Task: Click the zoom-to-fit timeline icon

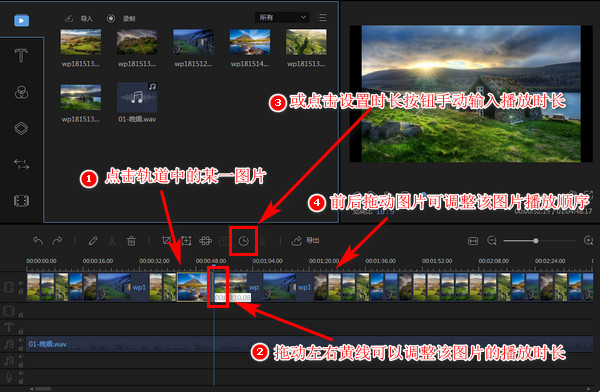Action: click(473, 241)
